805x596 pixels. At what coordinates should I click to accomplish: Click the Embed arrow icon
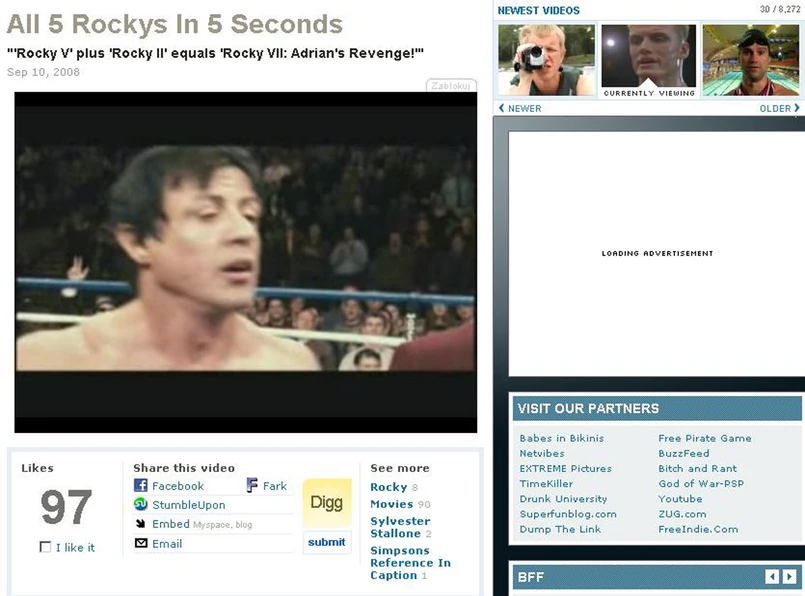(x=141, y=524)
